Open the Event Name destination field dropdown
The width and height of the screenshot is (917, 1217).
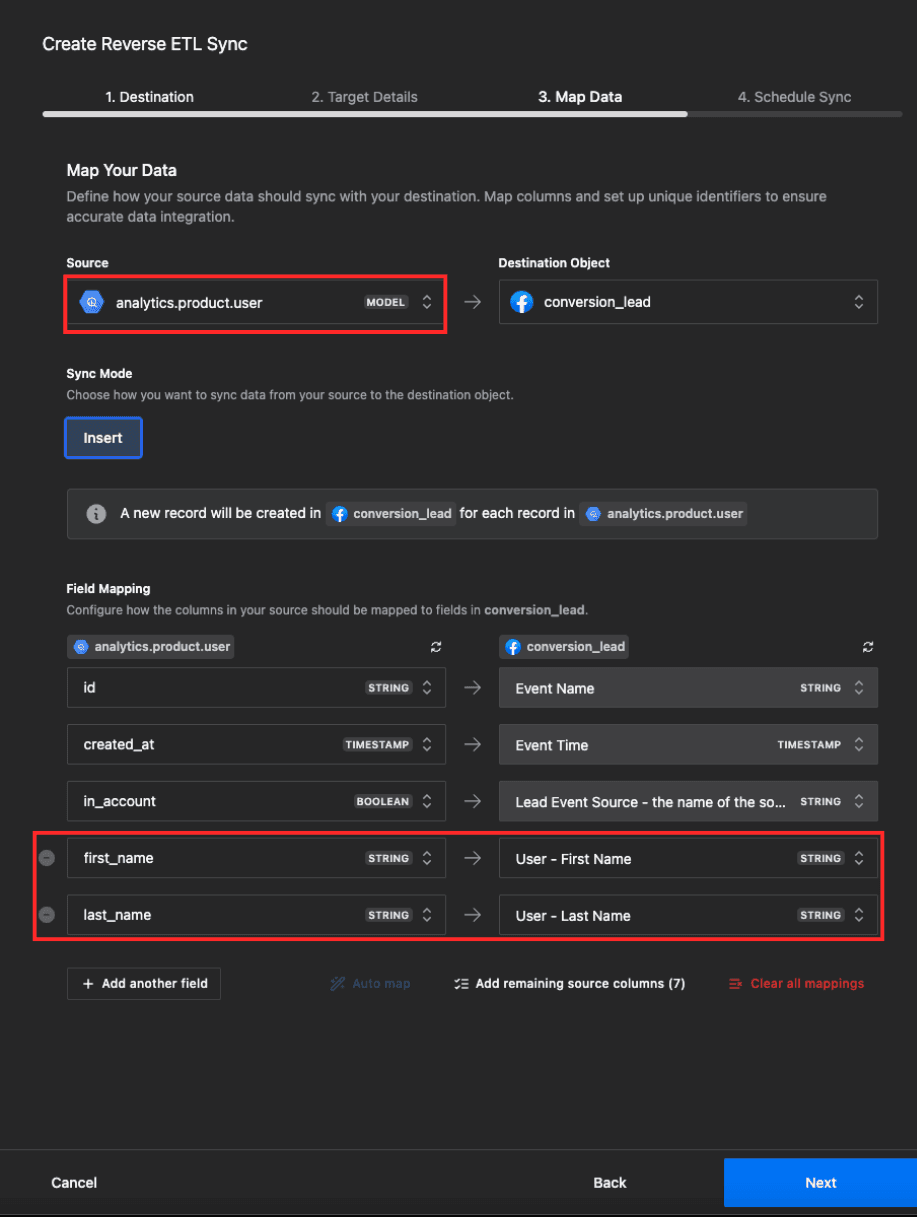coord(858,687)
